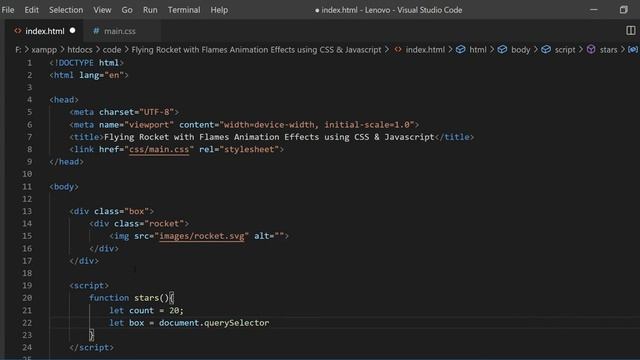Open the File menu
Screen dimensions: 640x360
coord(8,10)
